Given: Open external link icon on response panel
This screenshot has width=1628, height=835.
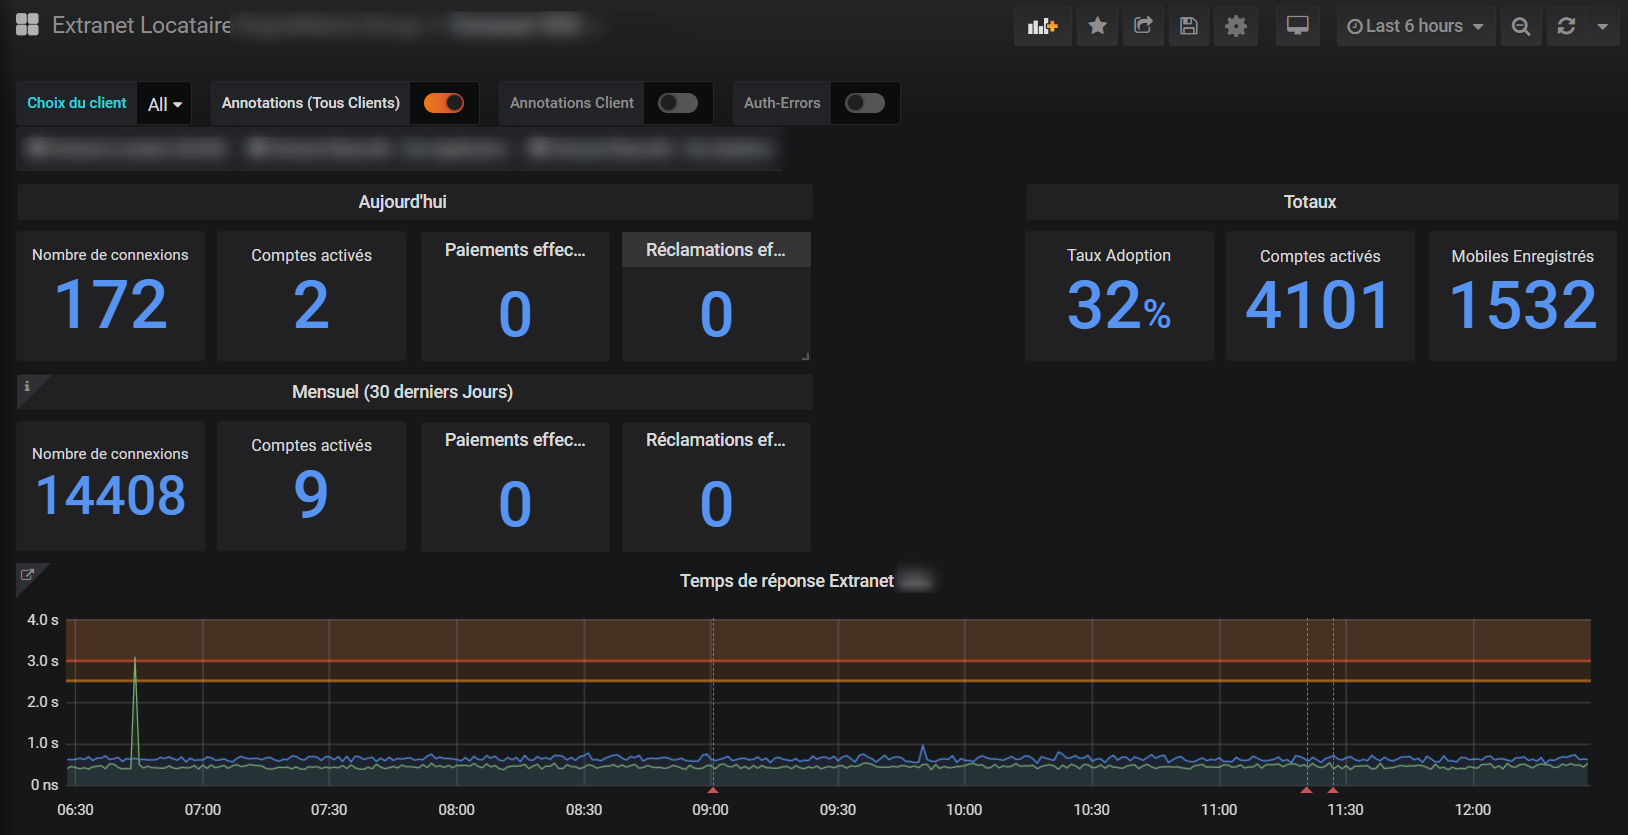Looking at the screenshot, I should pos(27,574).
